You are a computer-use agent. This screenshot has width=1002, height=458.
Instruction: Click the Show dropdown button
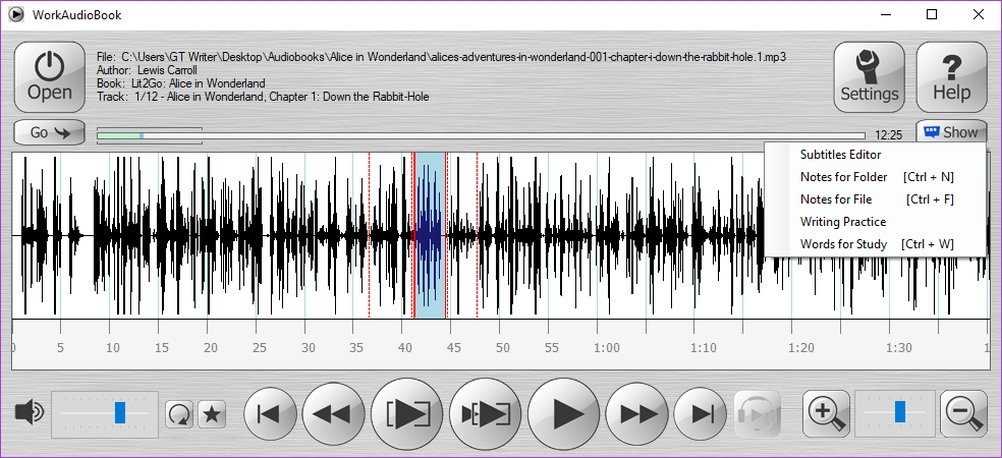(950, 132)
